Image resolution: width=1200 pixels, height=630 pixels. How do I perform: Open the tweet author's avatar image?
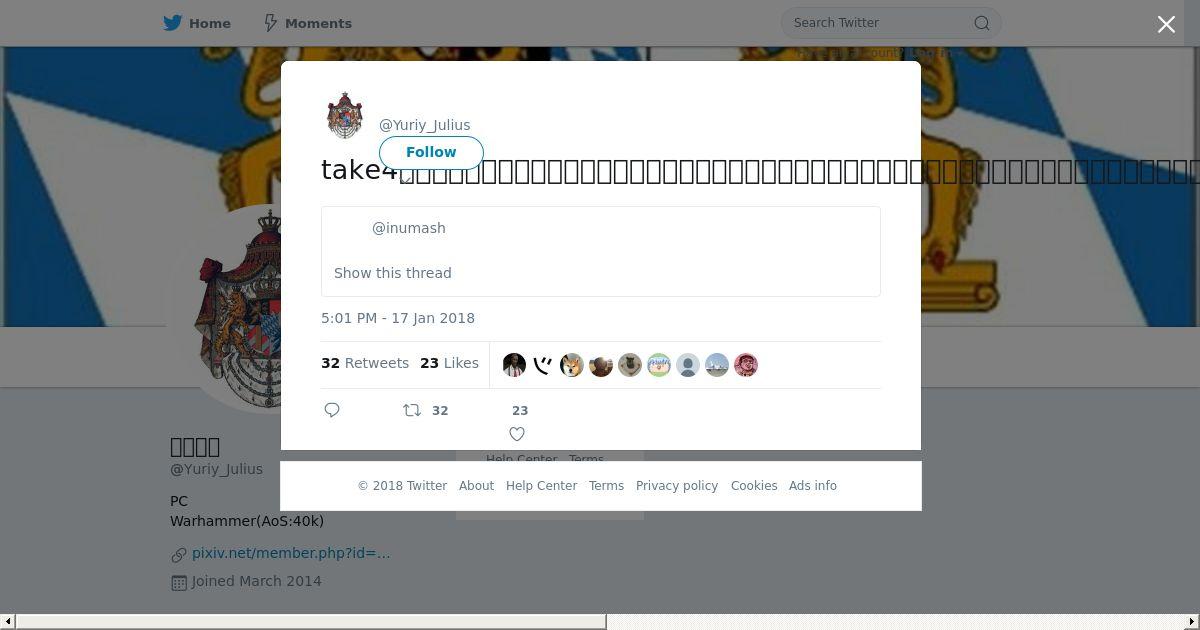[x=345, y=116]
